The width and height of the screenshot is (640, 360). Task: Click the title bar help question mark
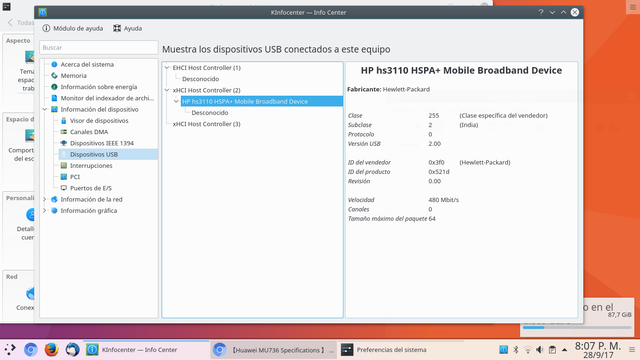541,12
